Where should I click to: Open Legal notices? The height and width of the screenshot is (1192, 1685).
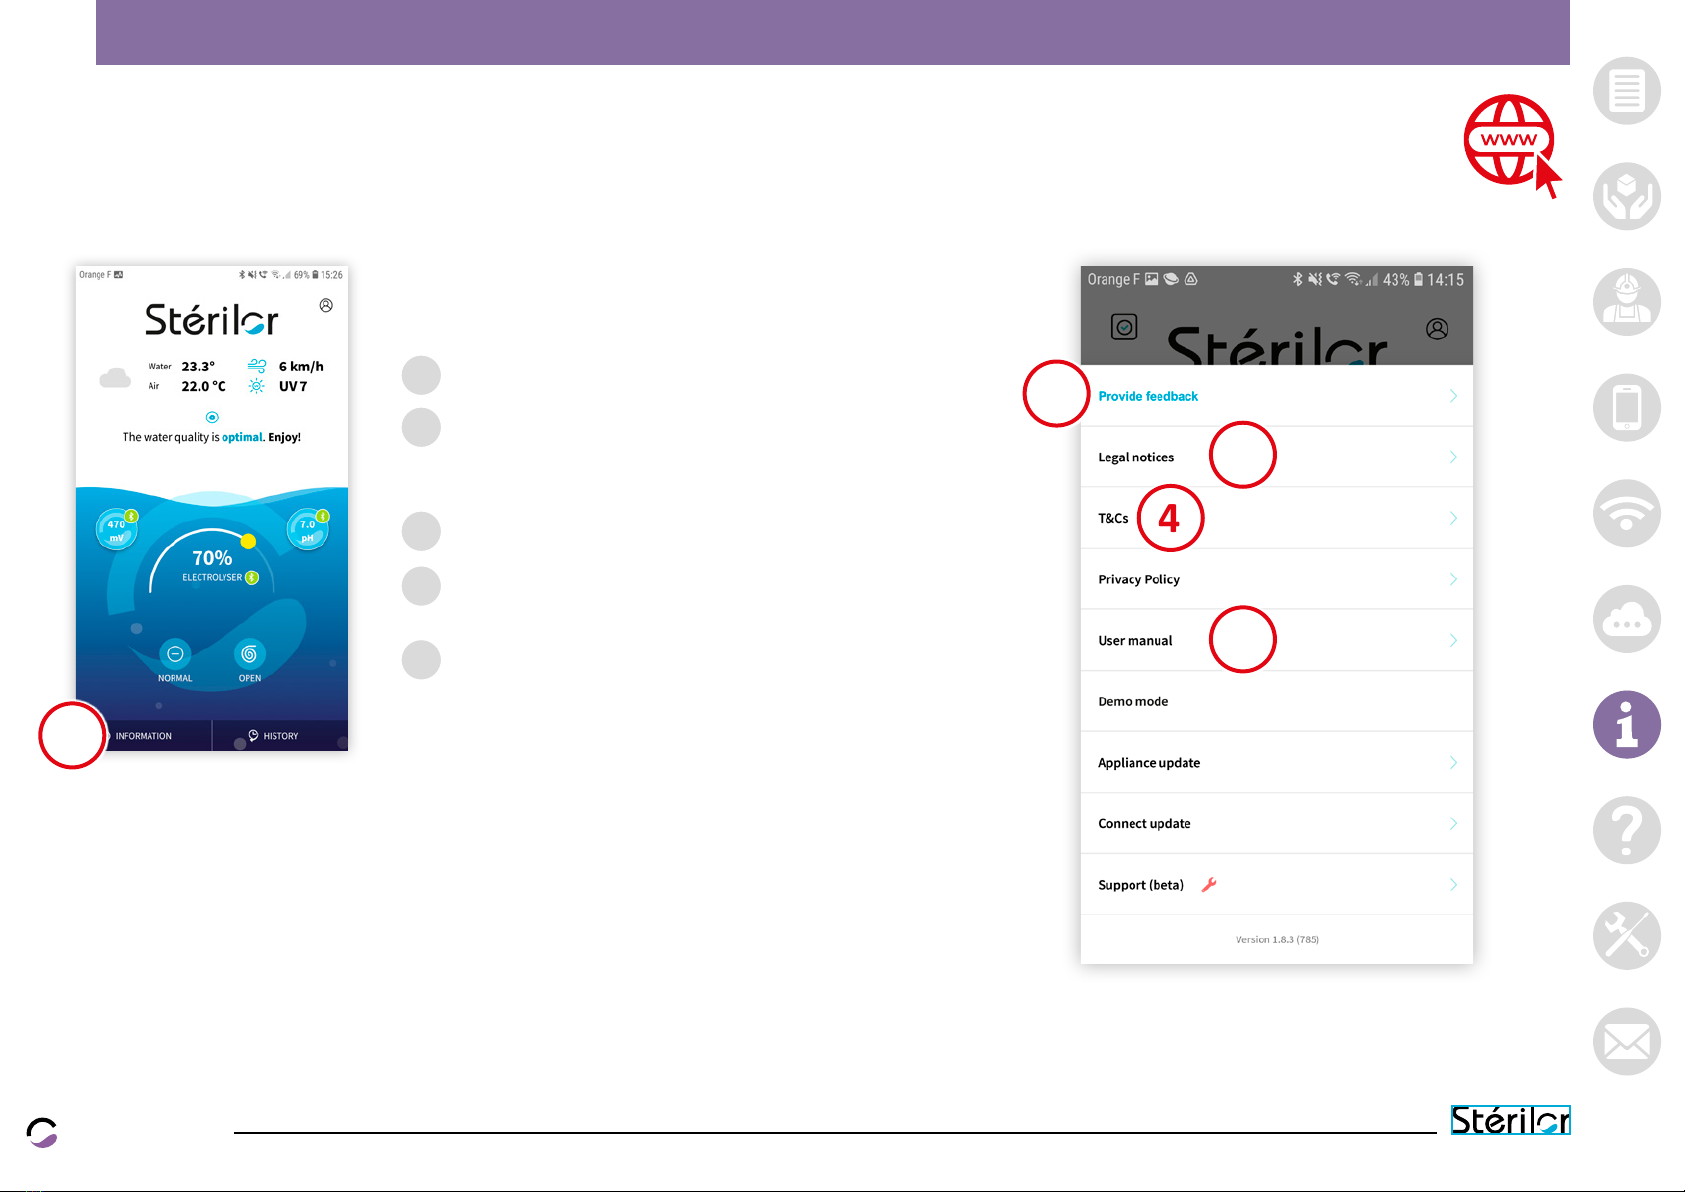click(1277, 457)
